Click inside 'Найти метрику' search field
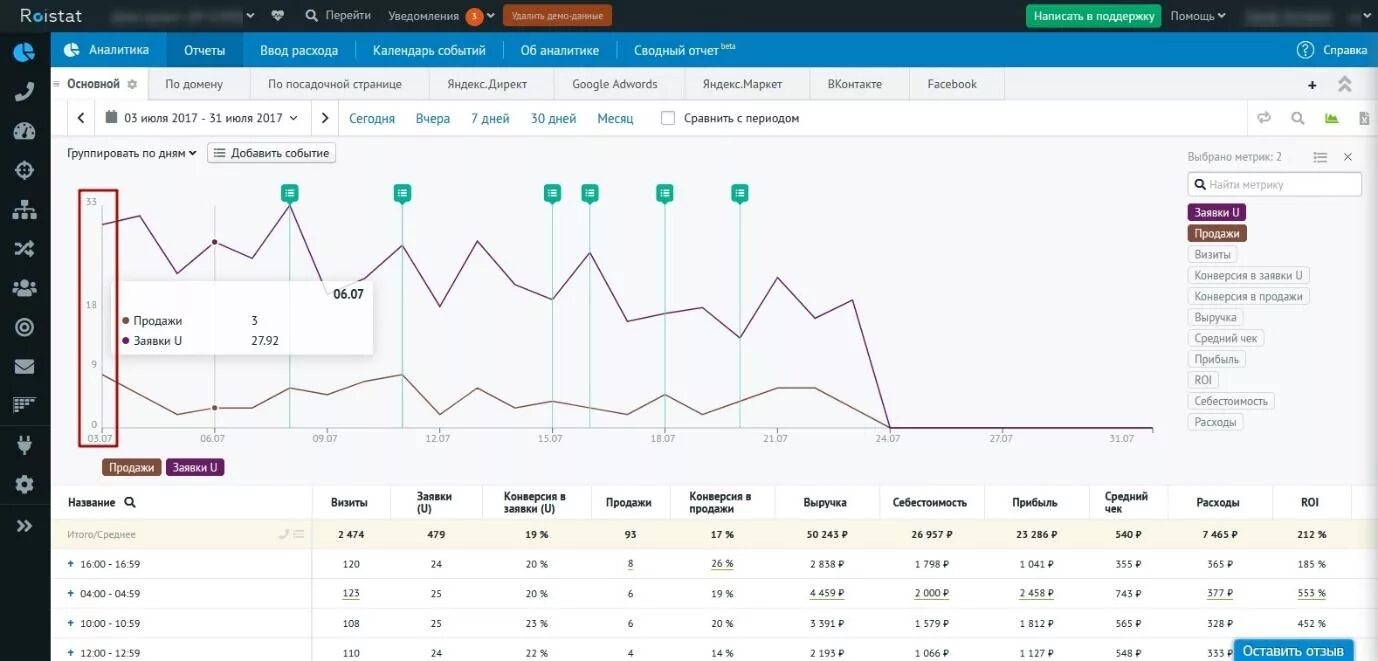This screenshot has height=661, width=1378. 1275,184
